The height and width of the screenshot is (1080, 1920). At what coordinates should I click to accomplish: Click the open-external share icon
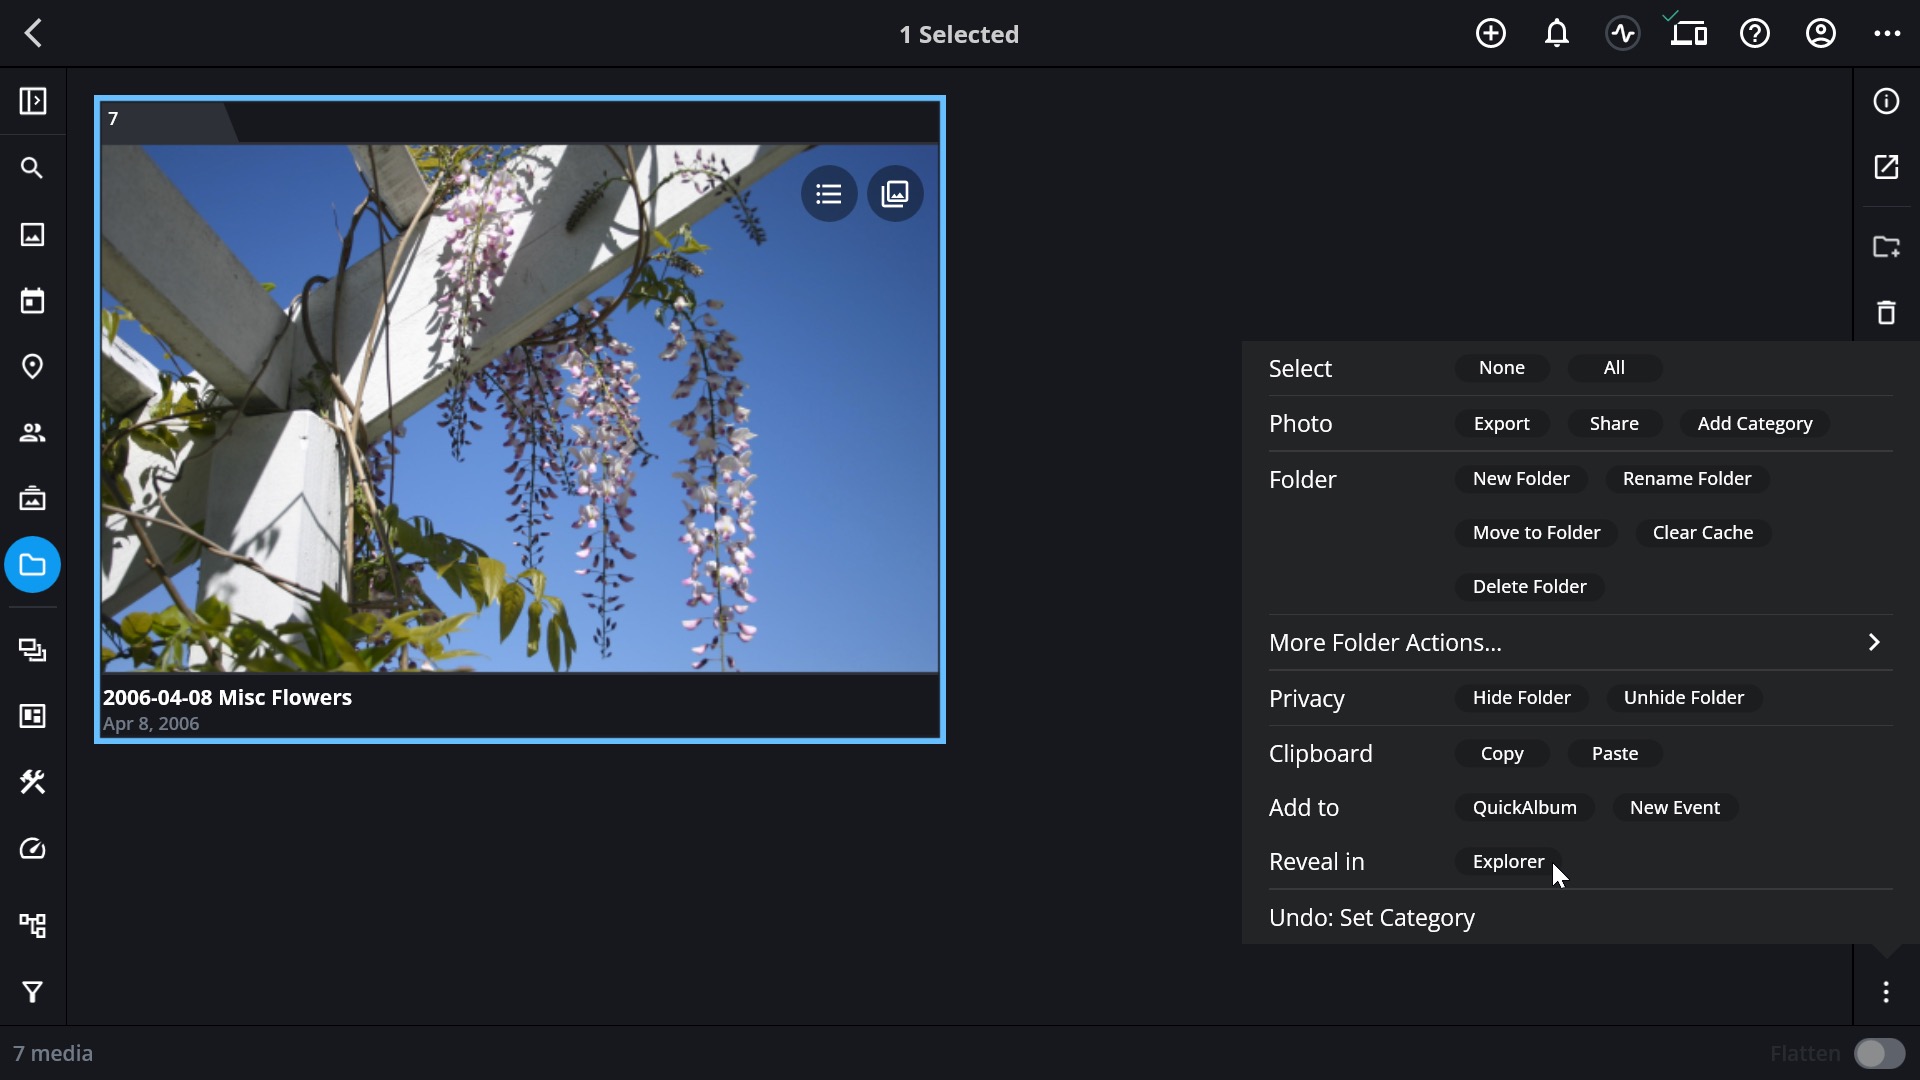click(1886, 167)
